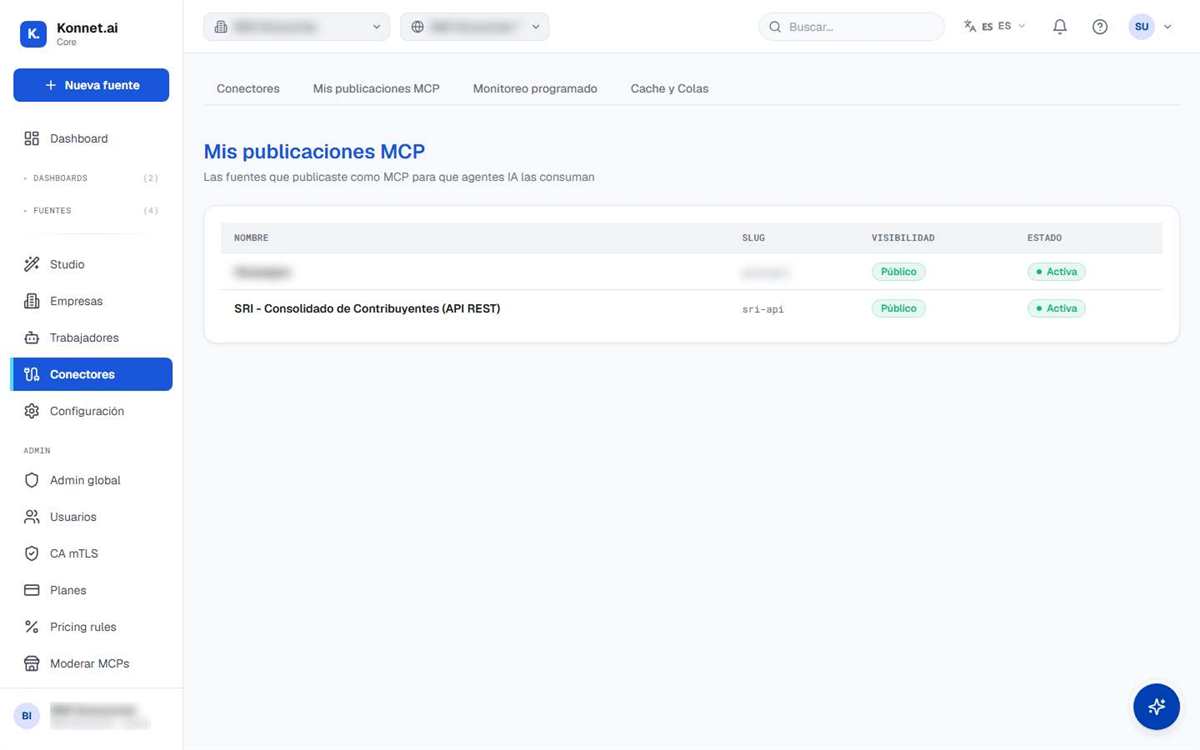This screenshot has width=1200, height=750.
Task: Click Activa badge in the SRI row
Action: [1056, 309]
